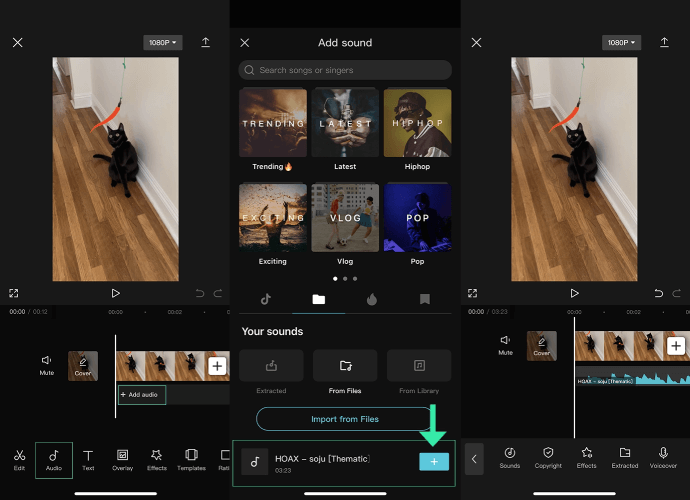
Task: Add a clip with plus in right timeline
Action: [676, 346]
